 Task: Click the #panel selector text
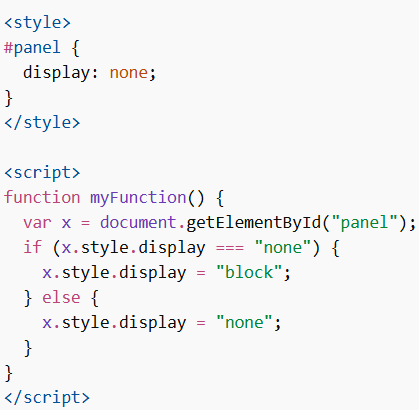[32, 48]
